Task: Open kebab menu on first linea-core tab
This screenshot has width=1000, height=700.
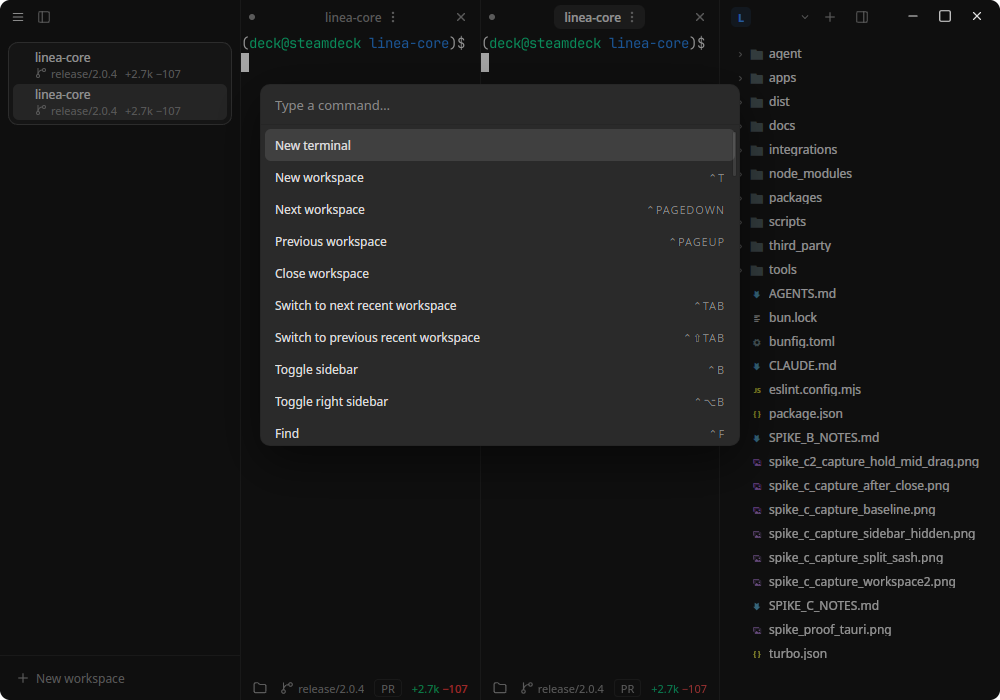Action: pos(393,17)
